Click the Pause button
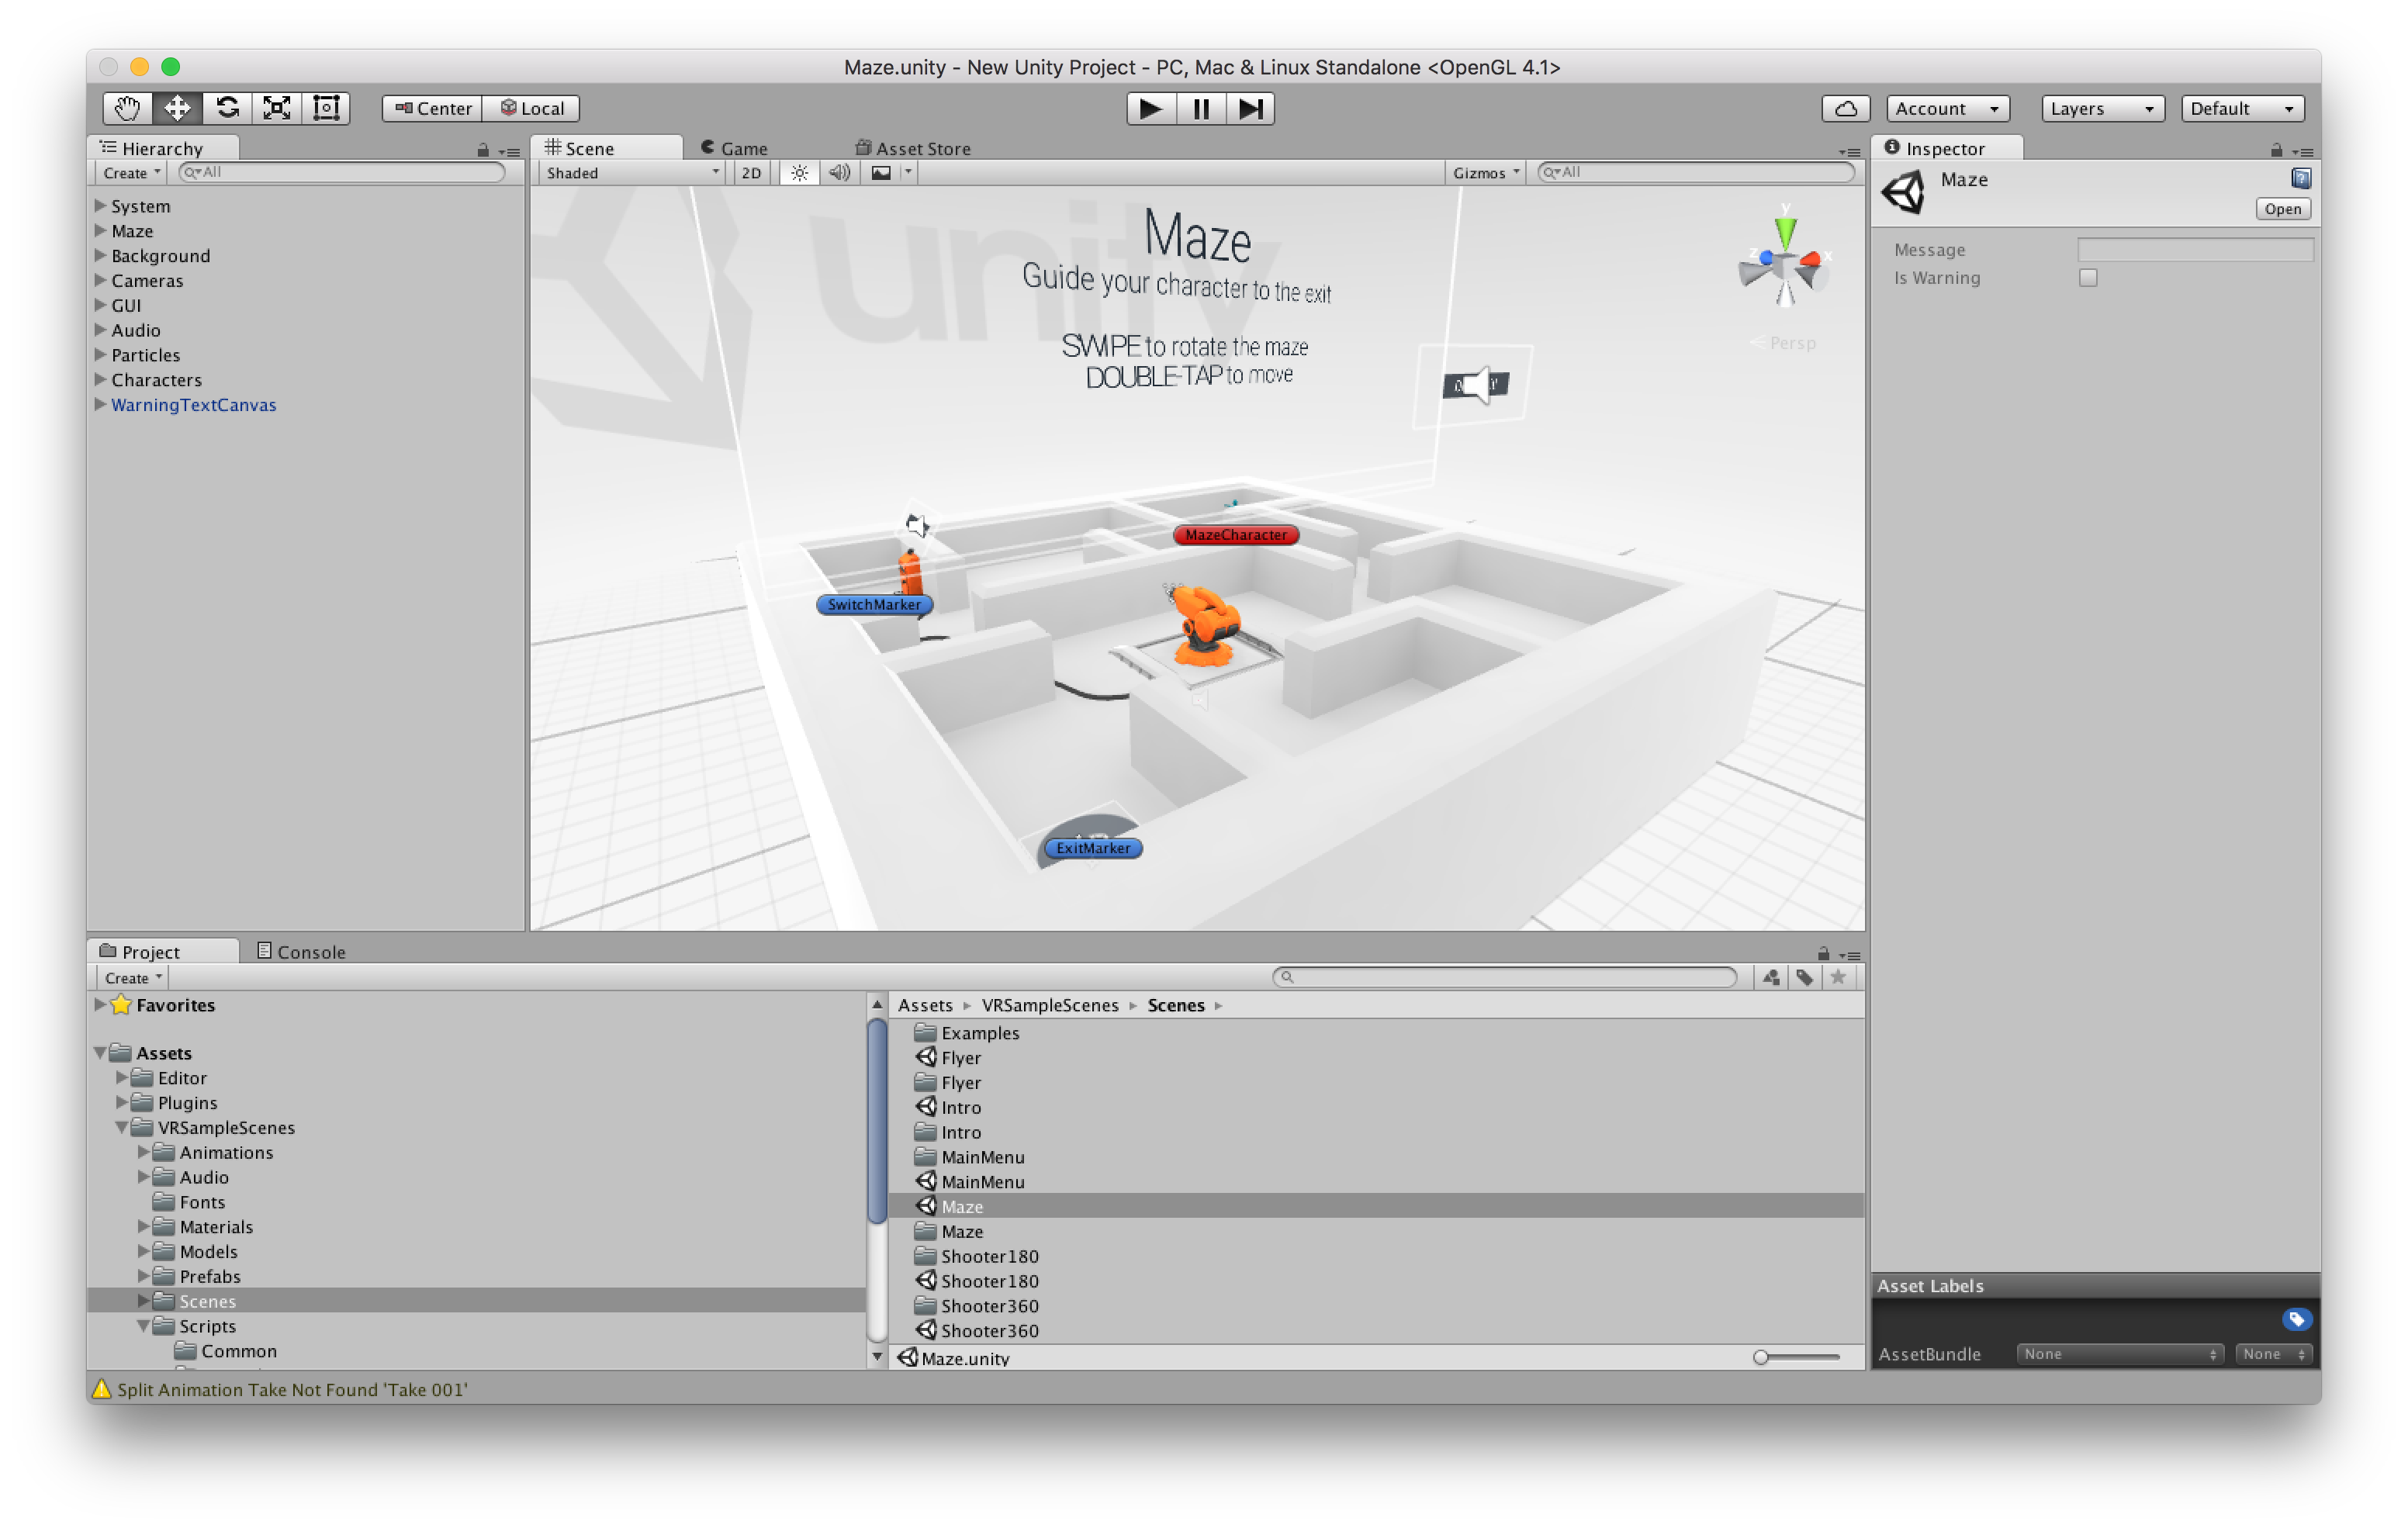Viewport: 2408px width, 1528px height. (x=1201, y=108)
